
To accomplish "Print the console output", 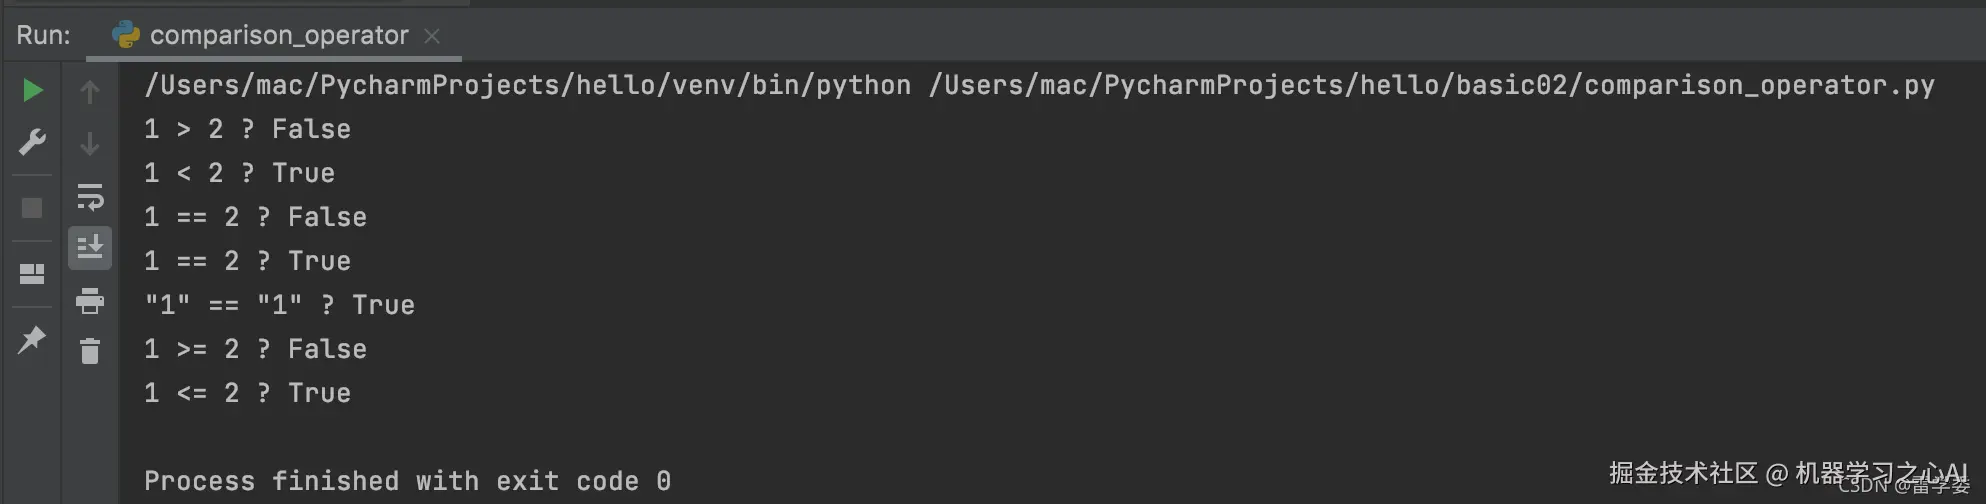I will point(90,300).
